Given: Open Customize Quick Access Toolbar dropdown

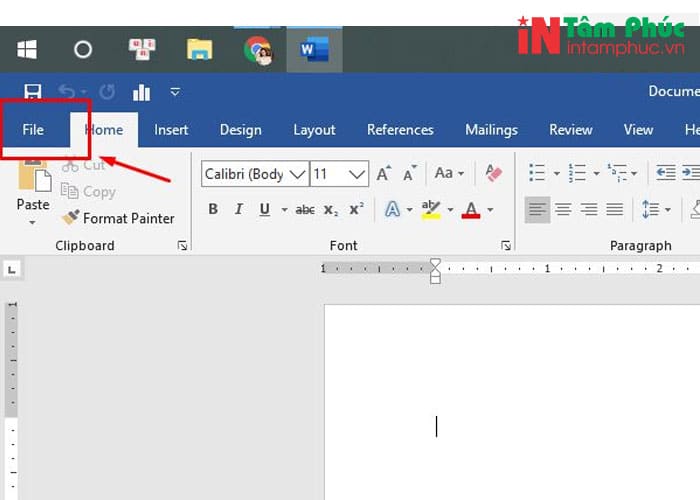Looking at the screenshot, I should point(175,92).
